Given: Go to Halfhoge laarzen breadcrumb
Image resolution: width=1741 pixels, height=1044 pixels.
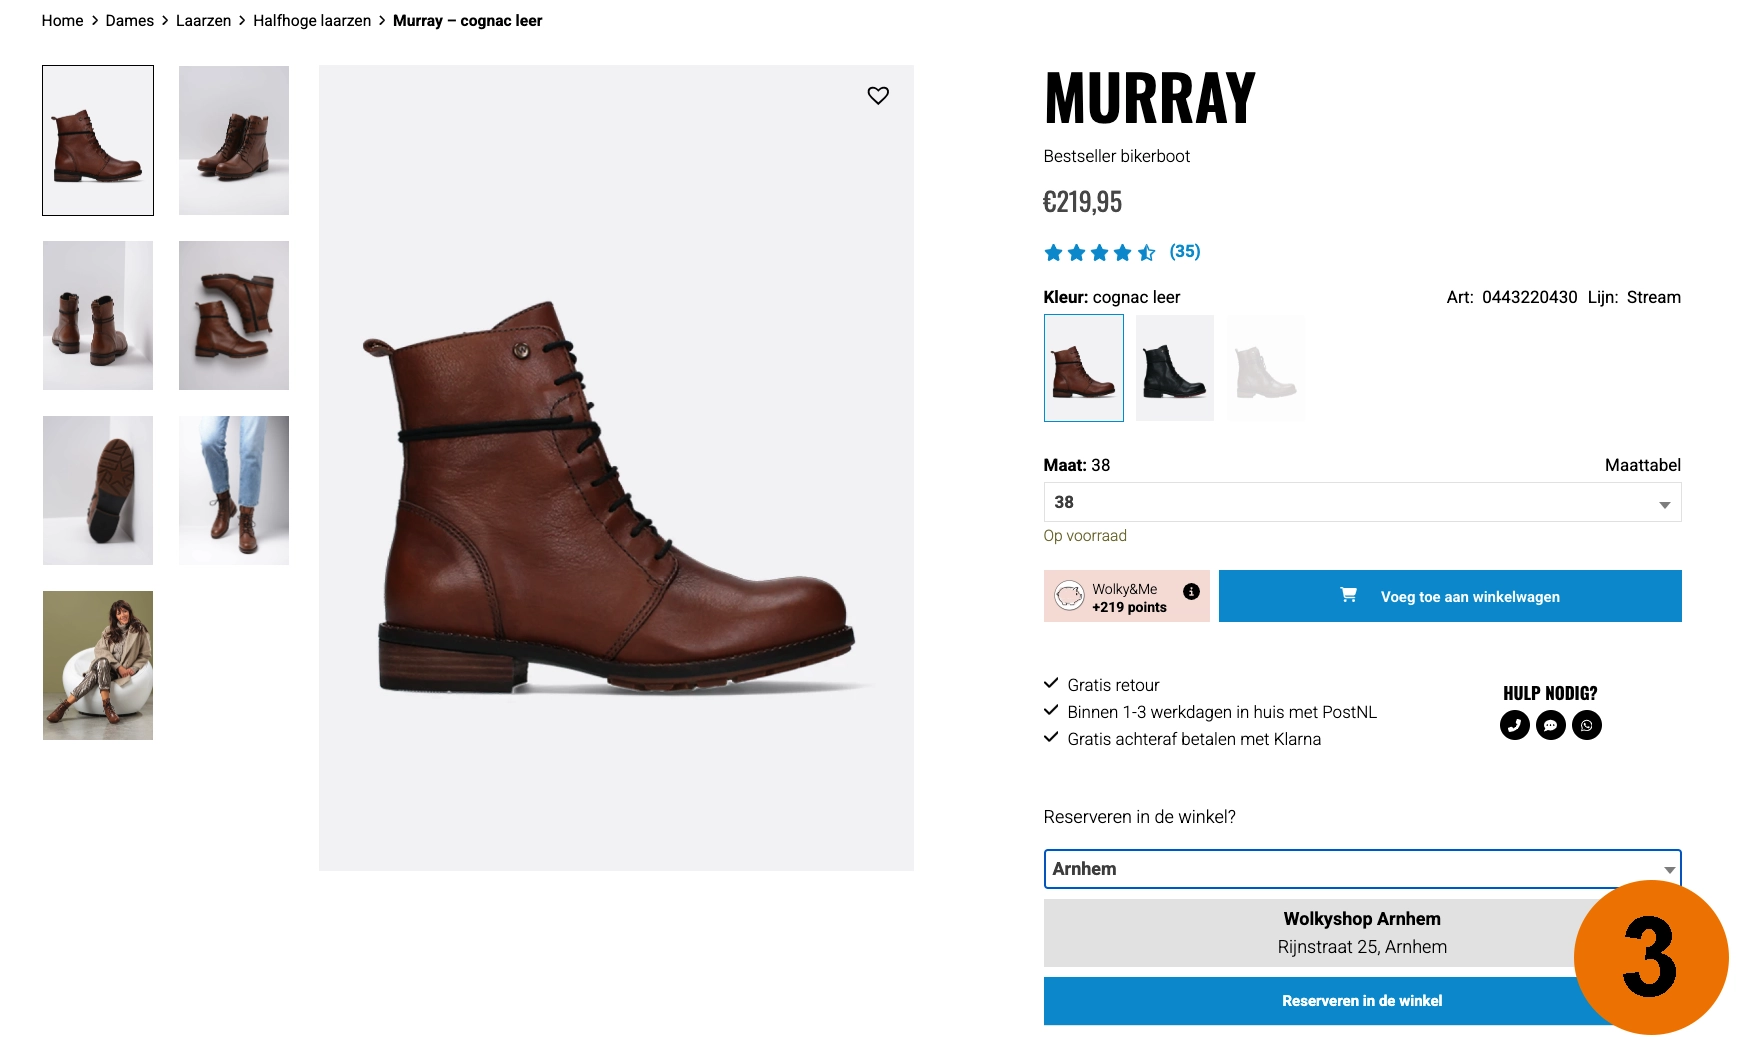Looking at the screenshot, I should (x=312, y=21).
